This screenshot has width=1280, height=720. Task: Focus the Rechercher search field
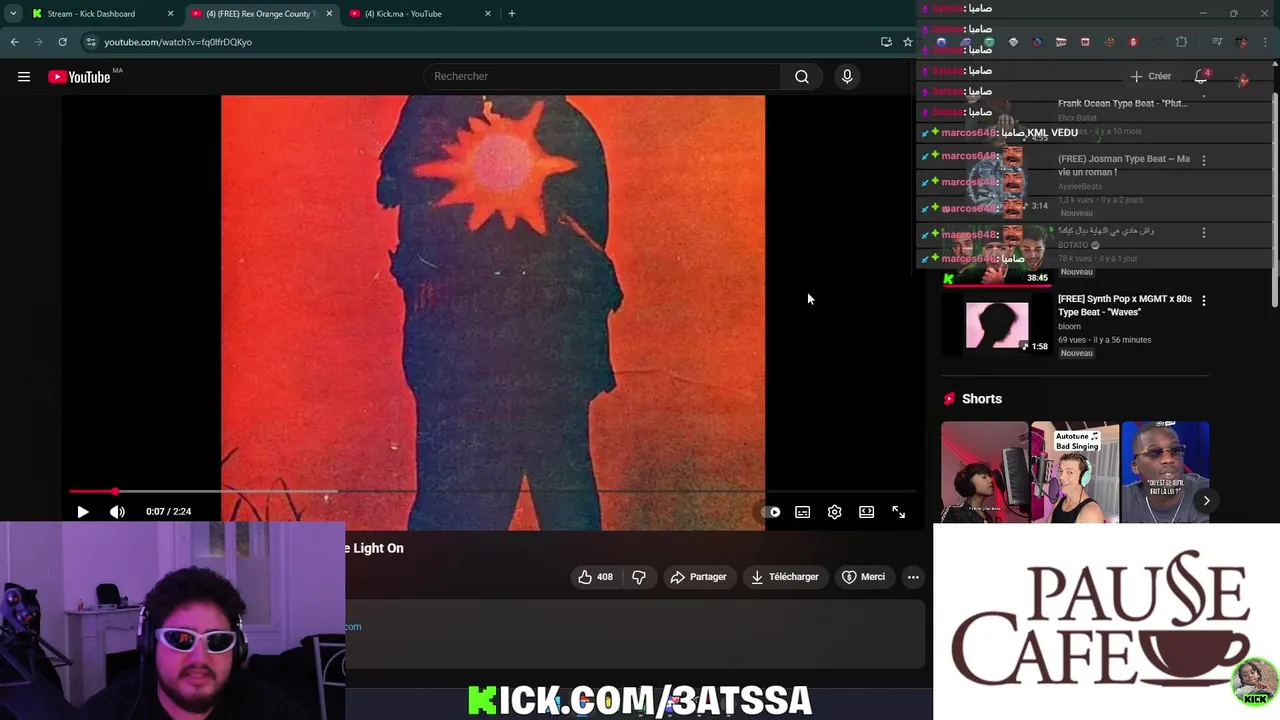[603, 76]
